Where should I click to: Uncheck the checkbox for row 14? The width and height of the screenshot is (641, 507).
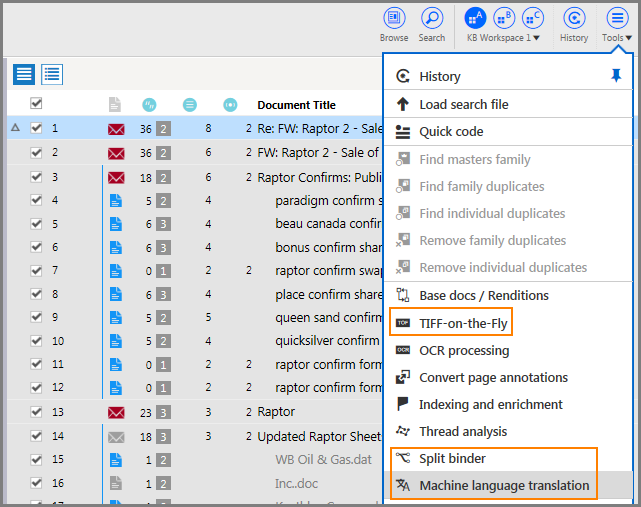click(x=36, y=436)
